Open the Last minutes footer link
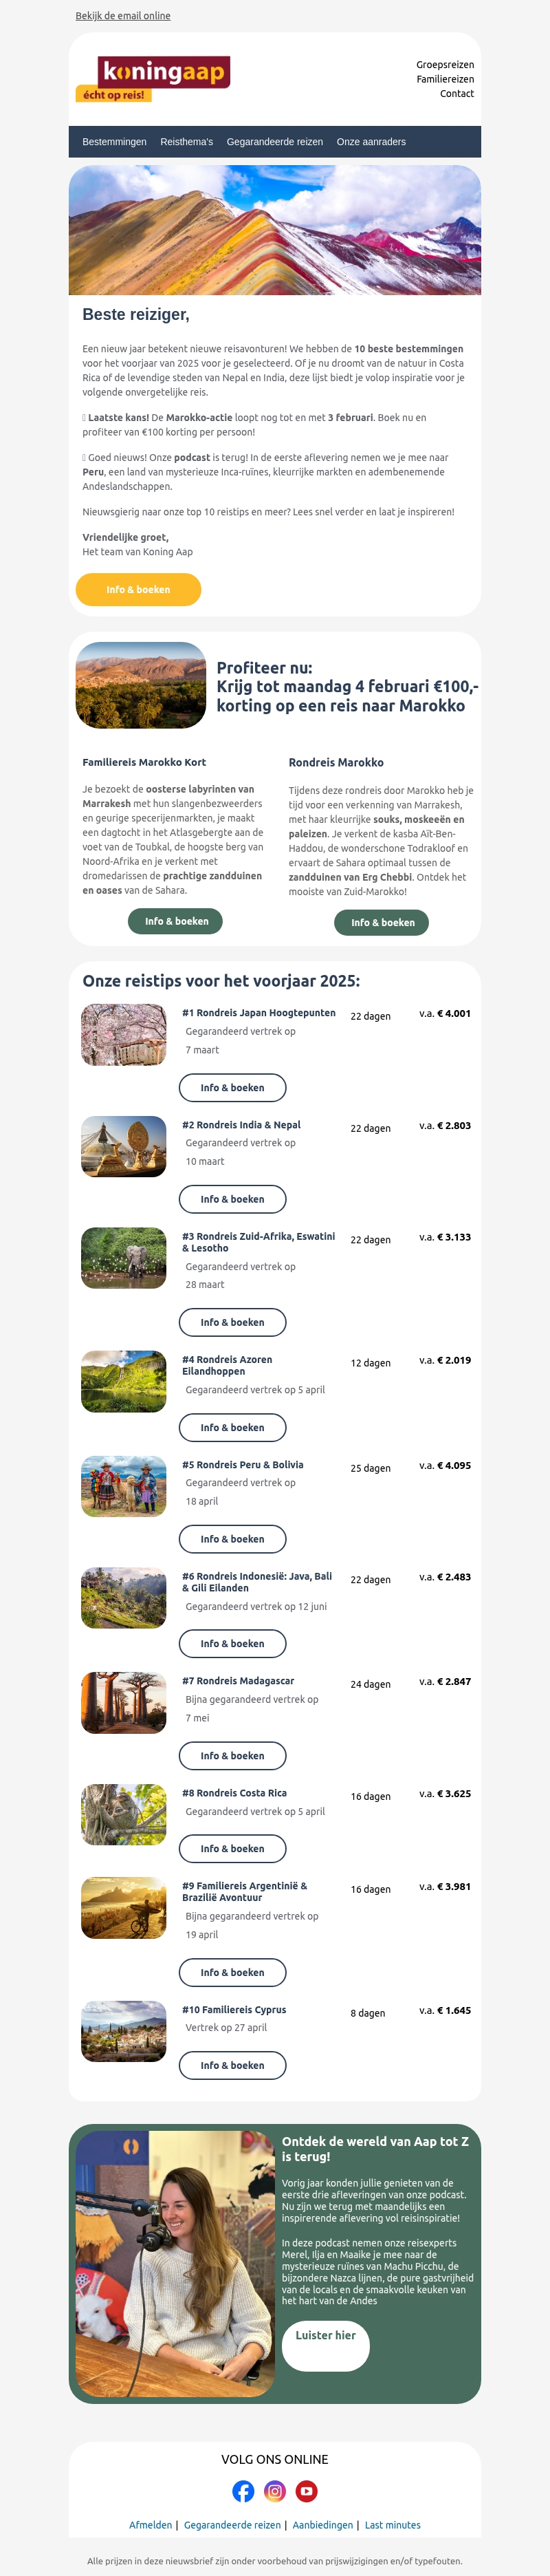Image resolution: width=550 pixels, height=2576 pixels. (x=392, y=2525)
